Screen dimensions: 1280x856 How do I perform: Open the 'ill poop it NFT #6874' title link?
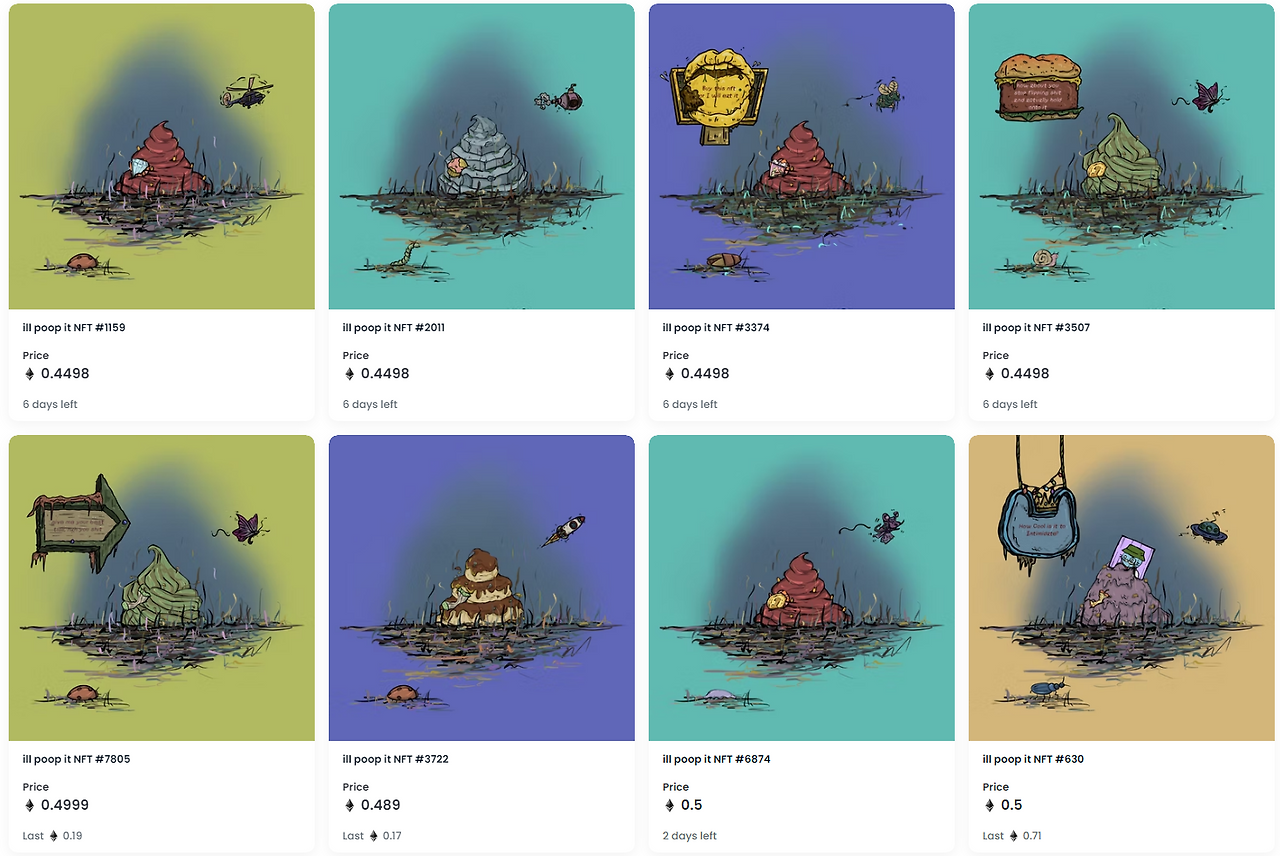[x=716, y=759]
